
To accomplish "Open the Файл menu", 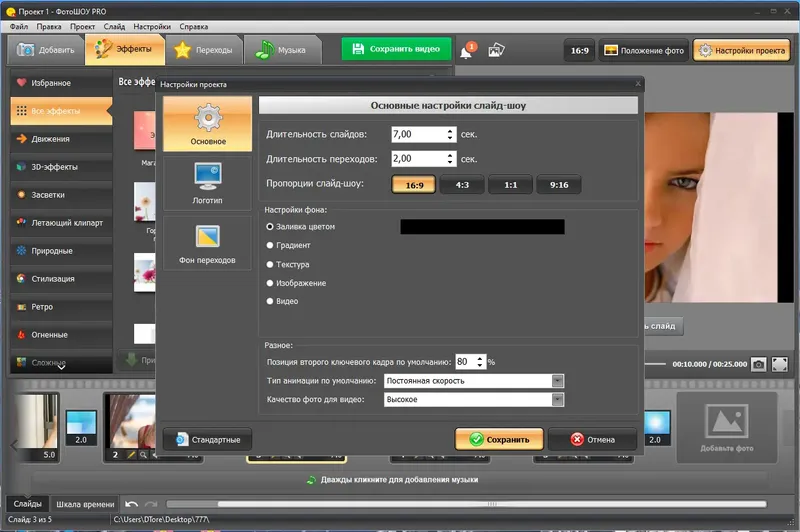I will click(19, 27).
